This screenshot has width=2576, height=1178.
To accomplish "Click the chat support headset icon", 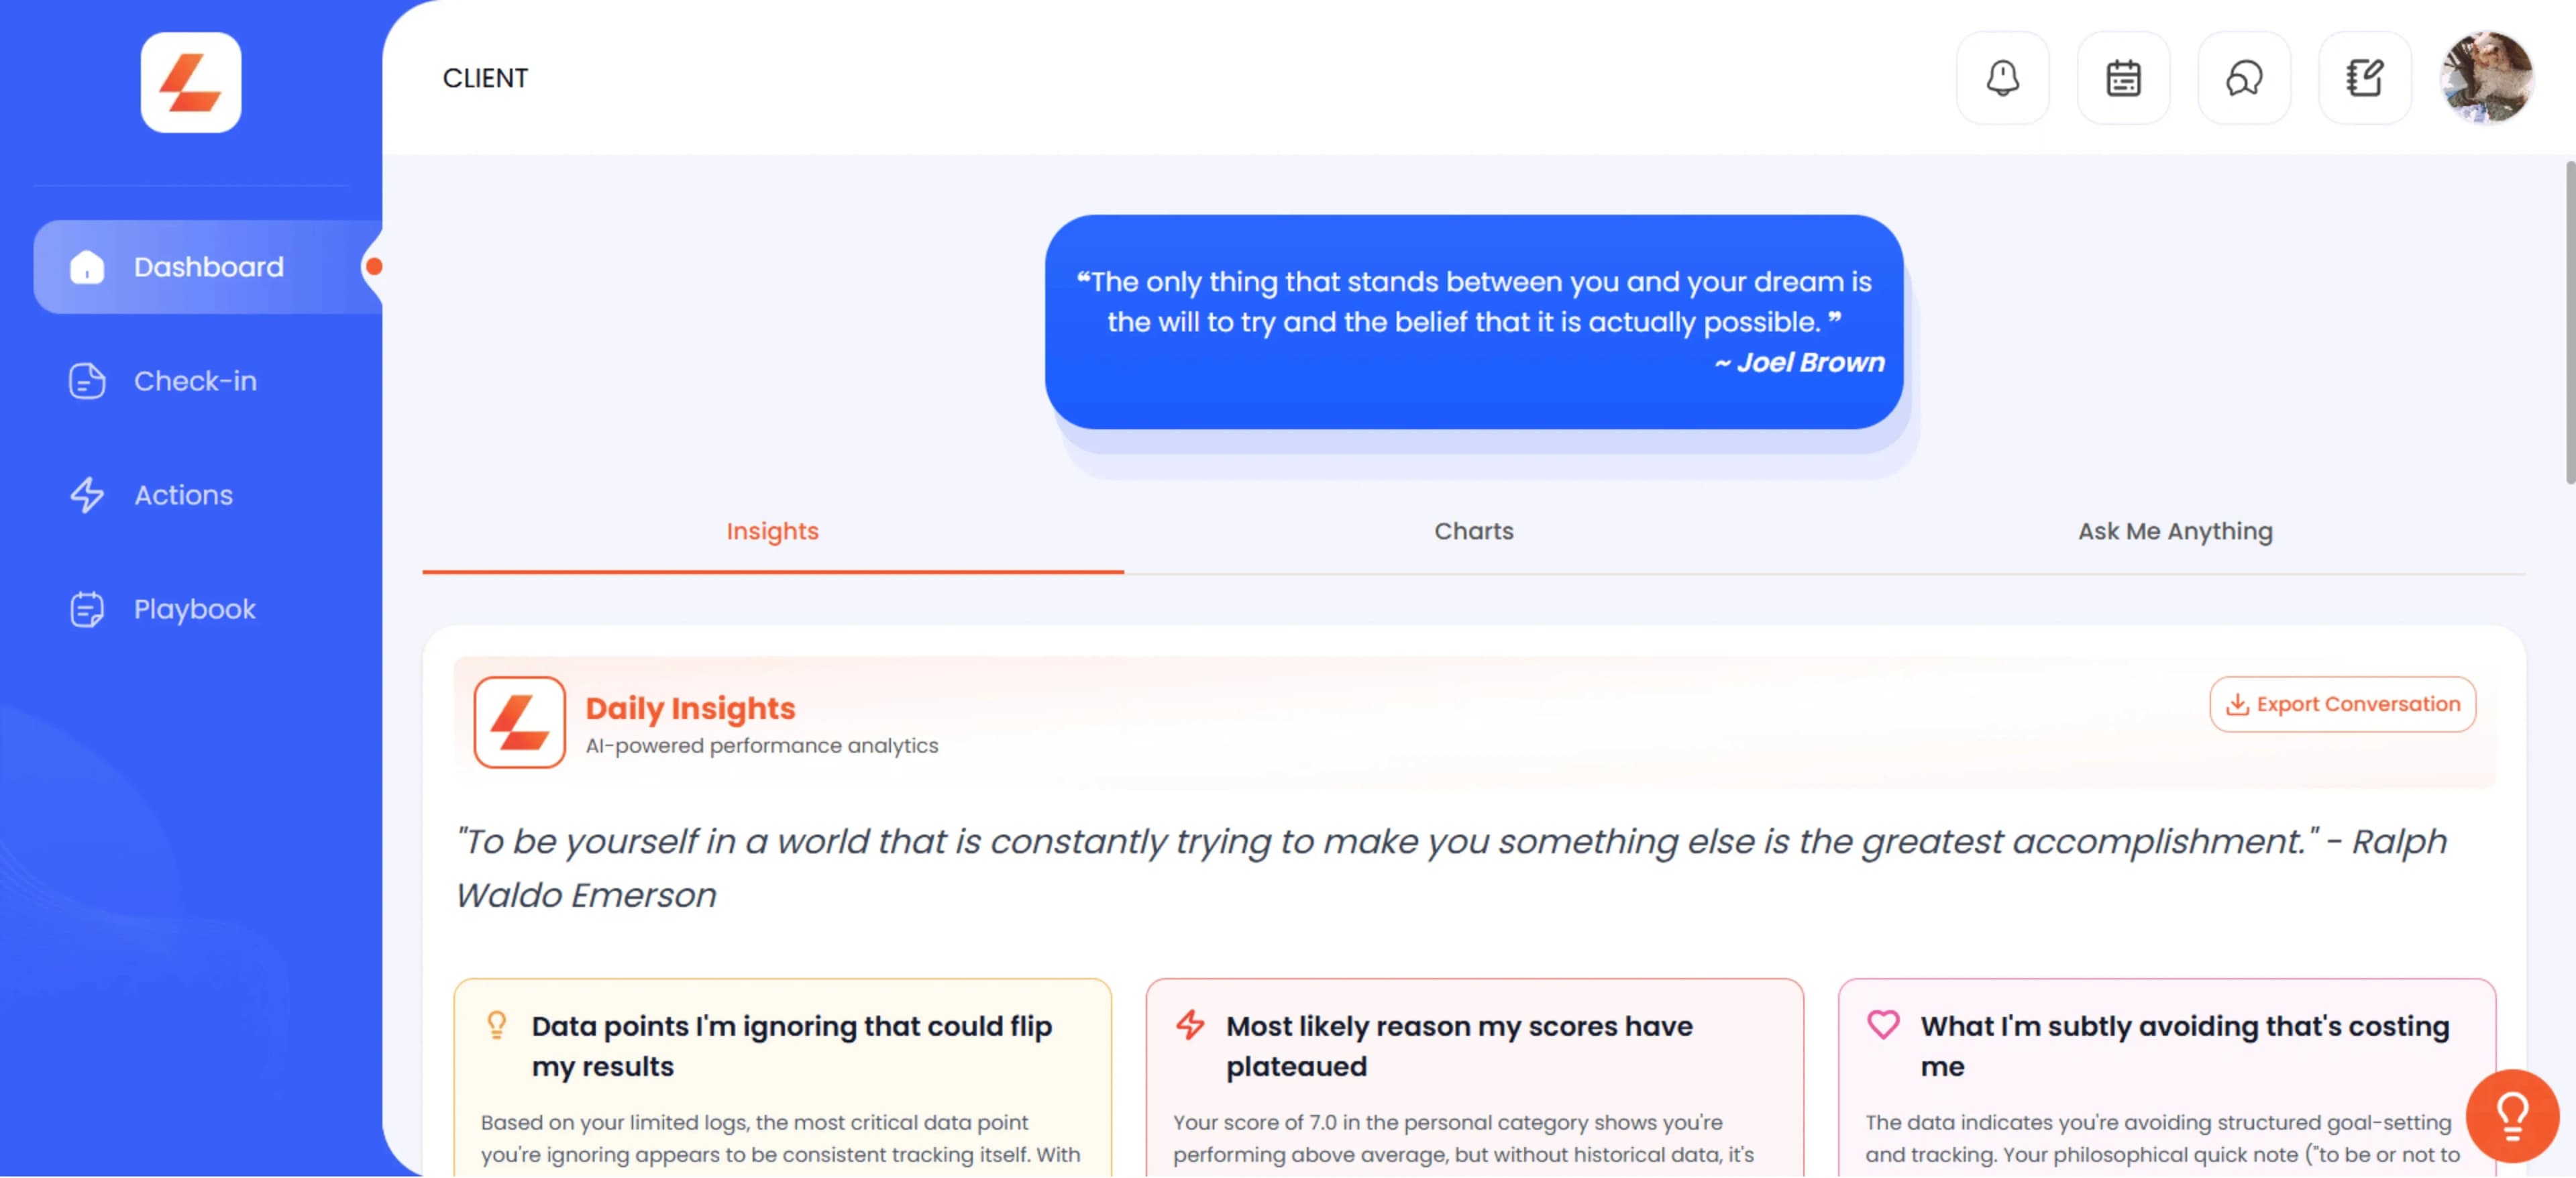I will pos(2244,78).
